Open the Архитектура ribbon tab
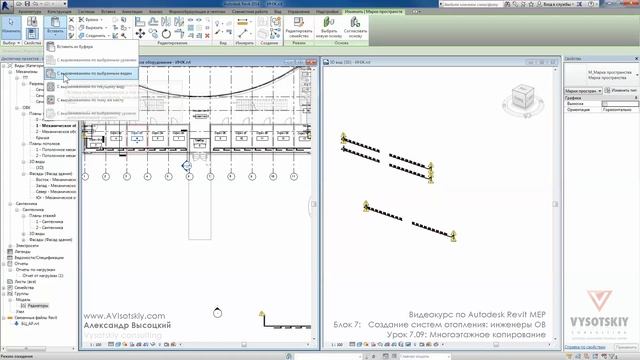Screen dimensions: 640x360 pos(30,12)
